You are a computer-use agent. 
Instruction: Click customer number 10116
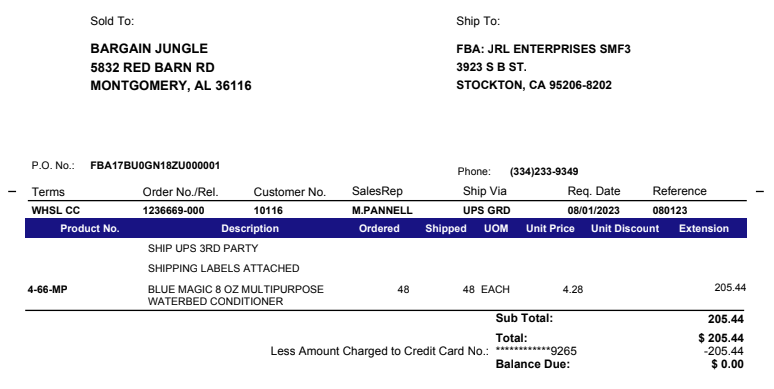(x=268, y=210)
